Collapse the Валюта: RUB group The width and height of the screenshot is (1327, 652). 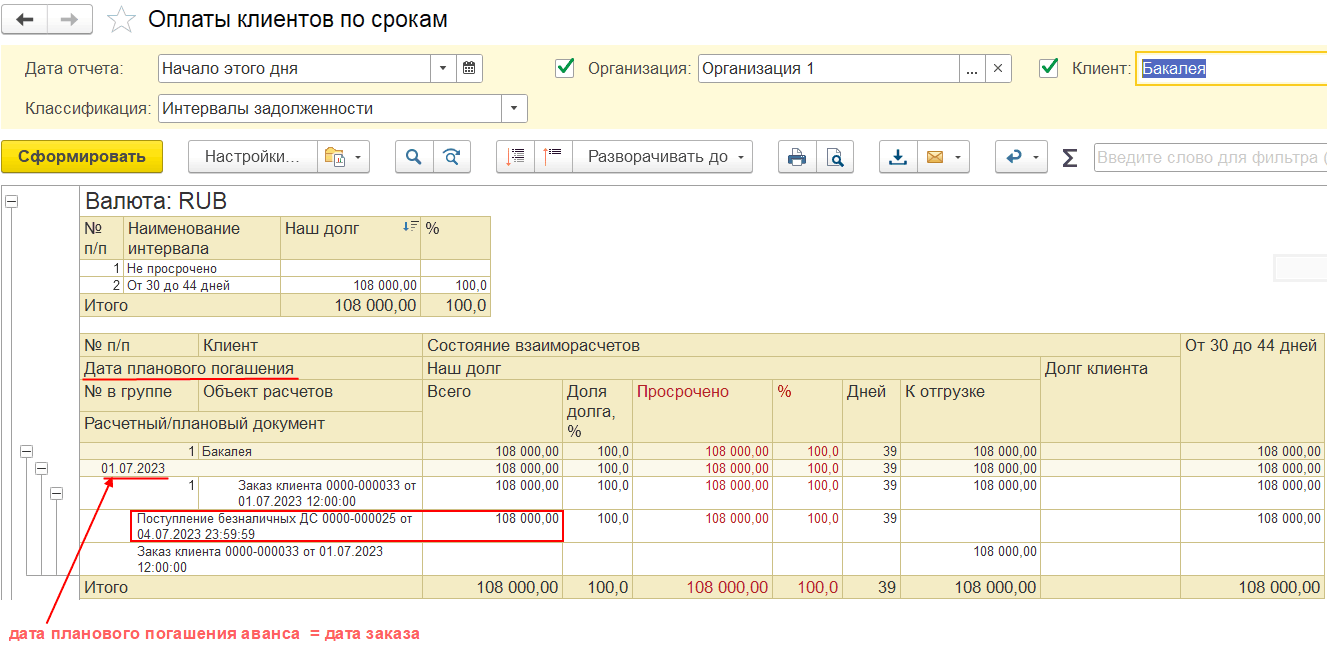(x=12, y=201)
